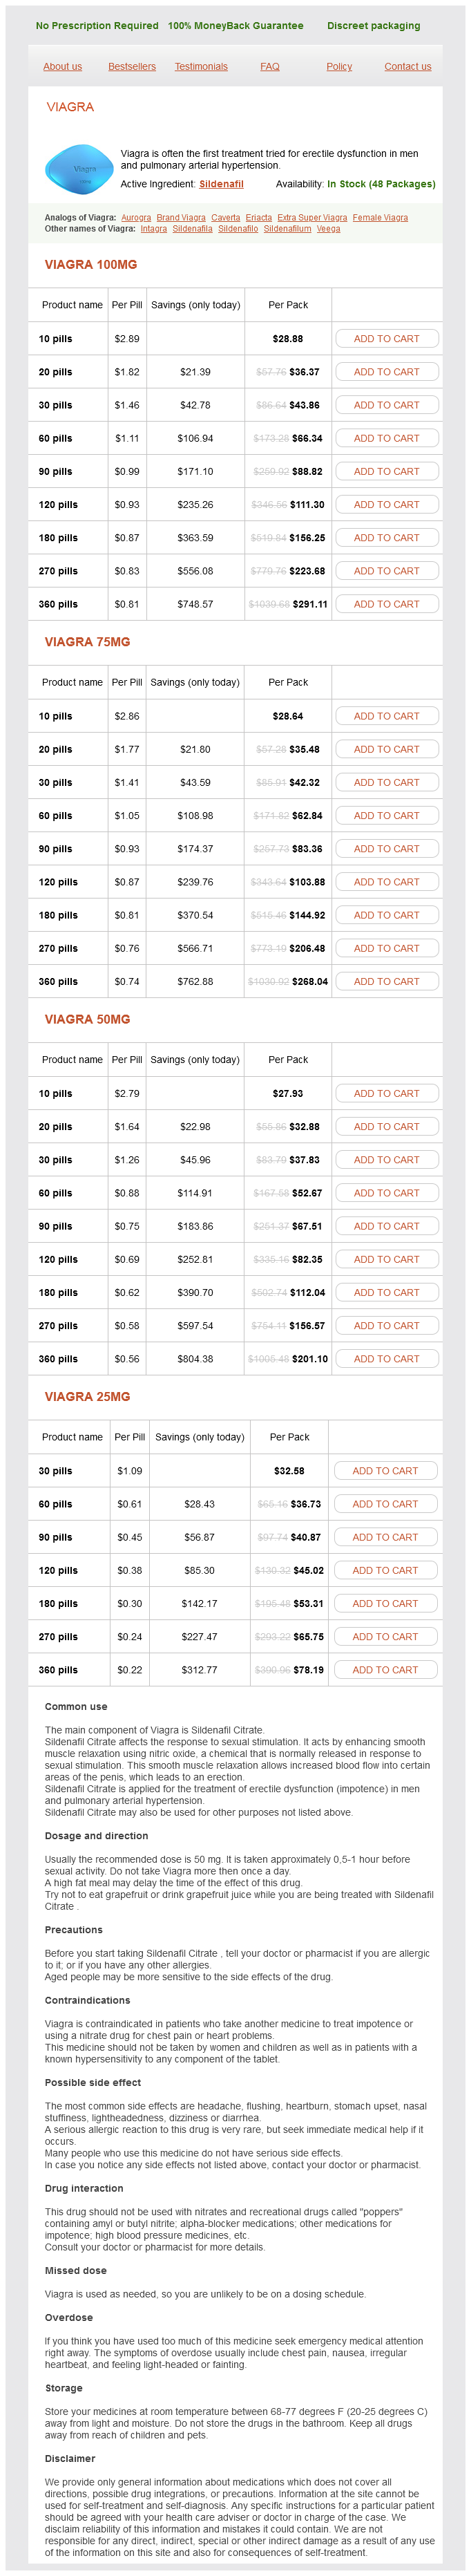Open the Sildenafil active ingredient link
The height and width of the screenshot is (2576, 471).
[x=221, y=184]
